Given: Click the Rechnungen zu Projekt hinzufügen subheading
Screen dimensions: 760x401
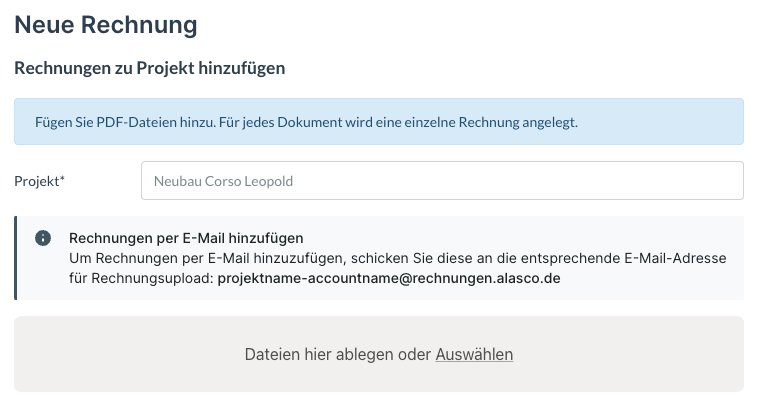Looking at the screenshot, I should 150,68.
